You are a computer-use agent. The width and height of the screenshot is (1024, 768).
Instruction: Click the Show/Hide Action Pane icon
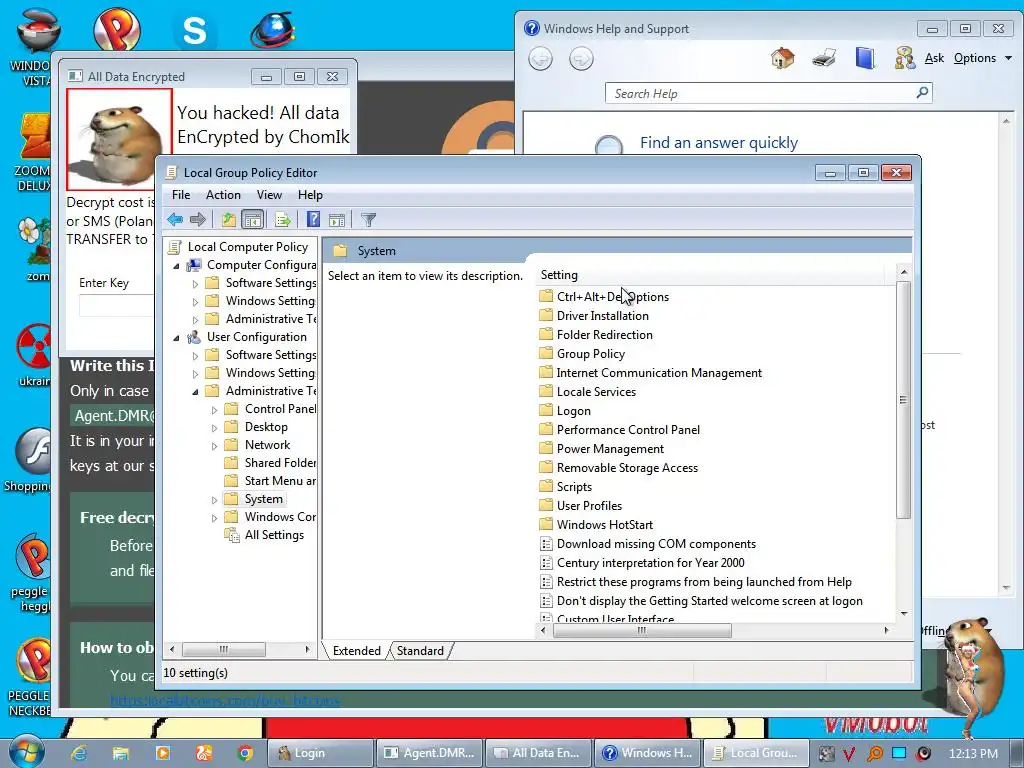click(x=337, y=219)
